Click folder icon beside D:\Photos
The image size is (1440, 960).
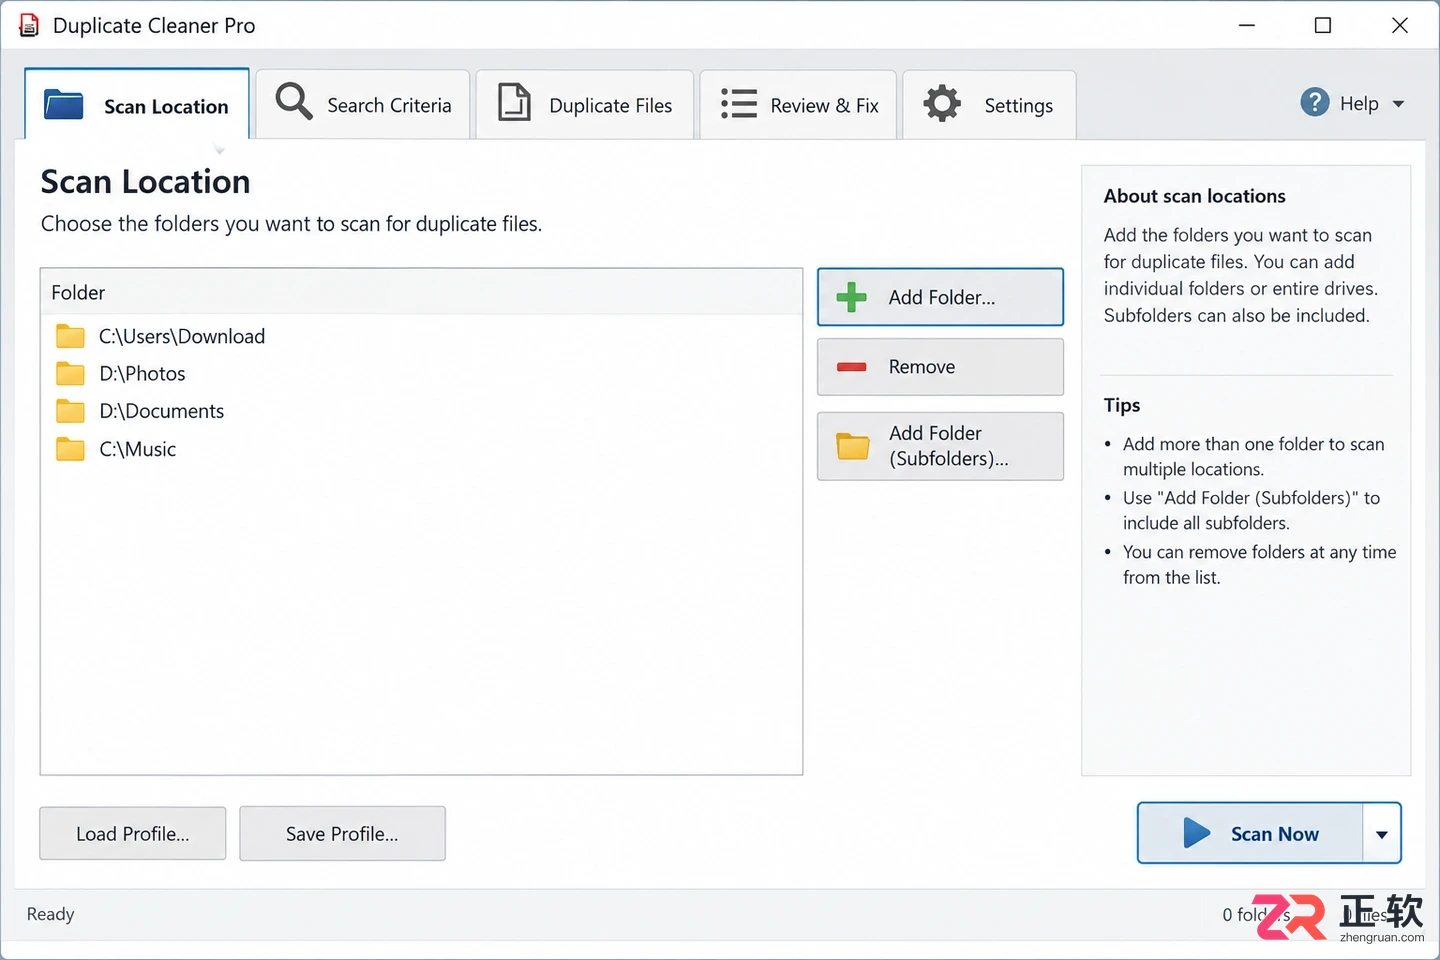point(70,374)
